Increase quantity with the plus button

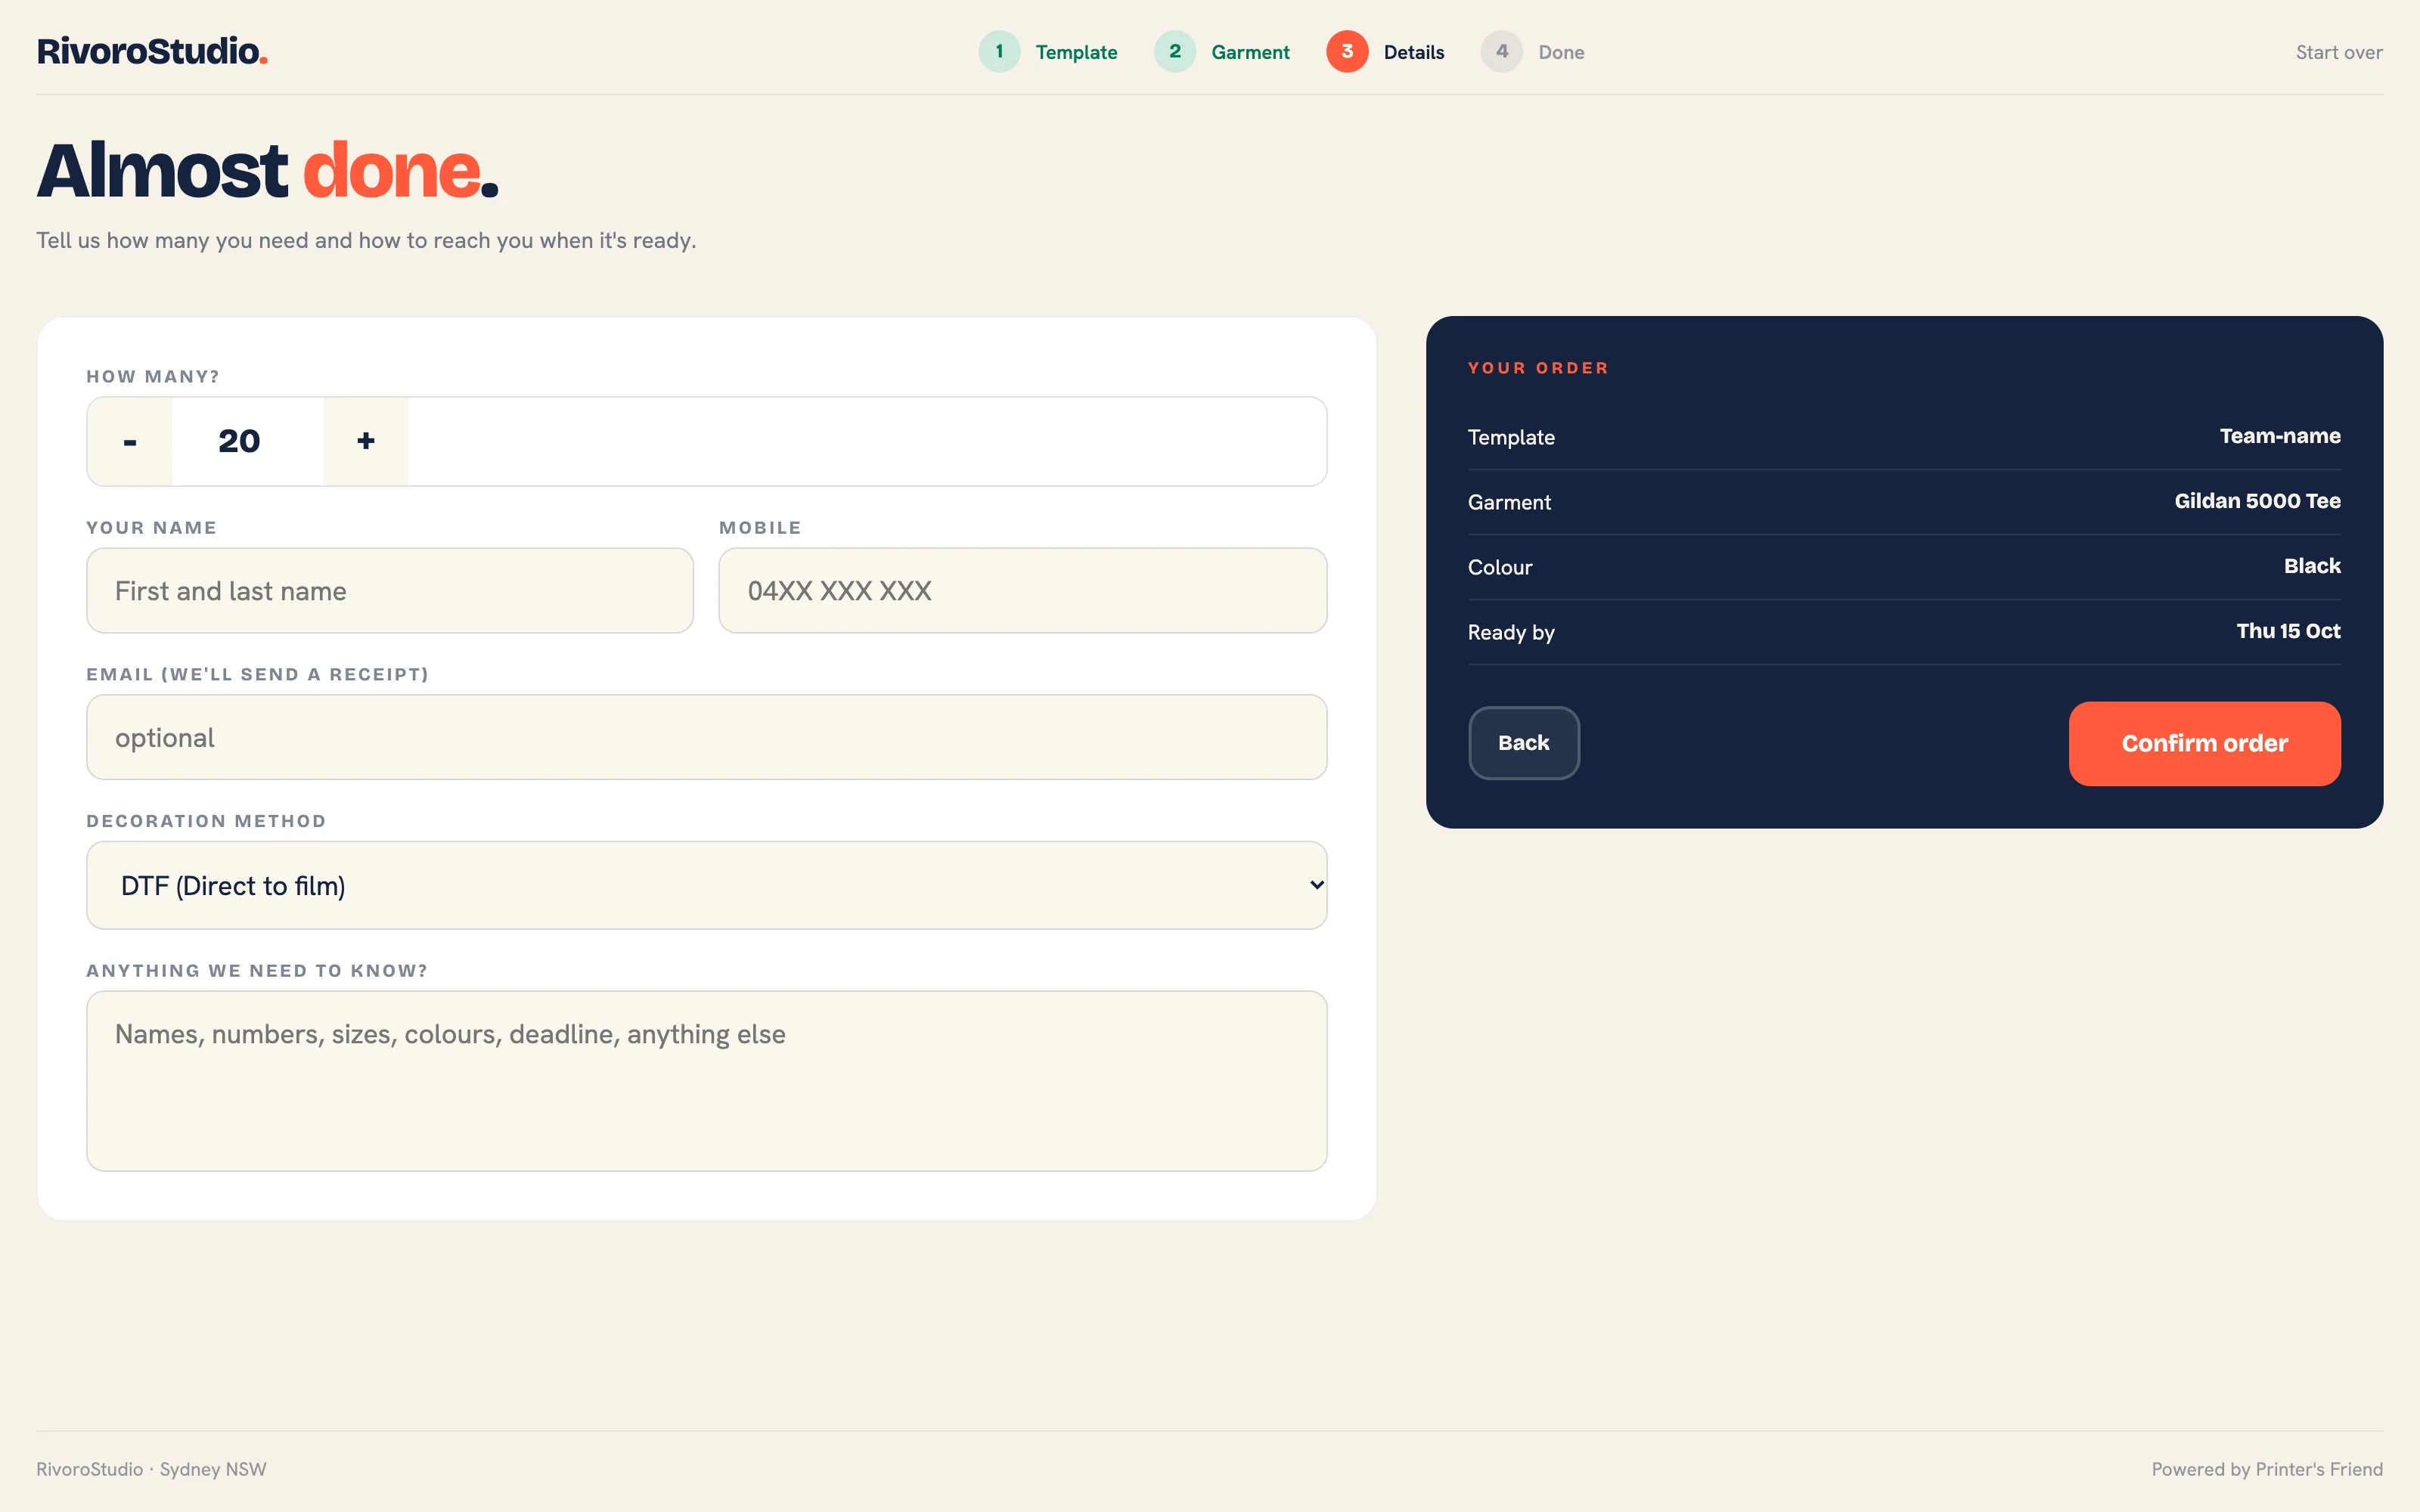pos(366,441)
